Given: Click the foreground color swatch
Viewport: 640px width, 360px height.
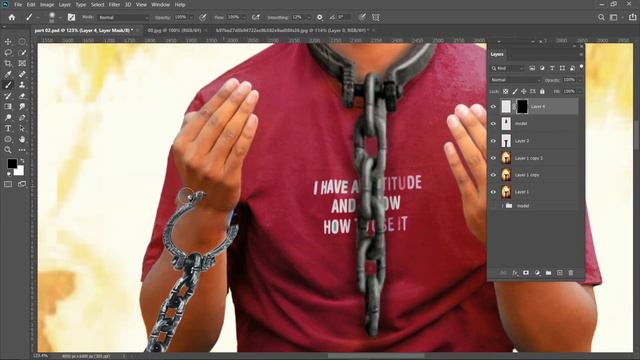Looking at the screenshot, I should pyautogui.click(x=12, y=163).
